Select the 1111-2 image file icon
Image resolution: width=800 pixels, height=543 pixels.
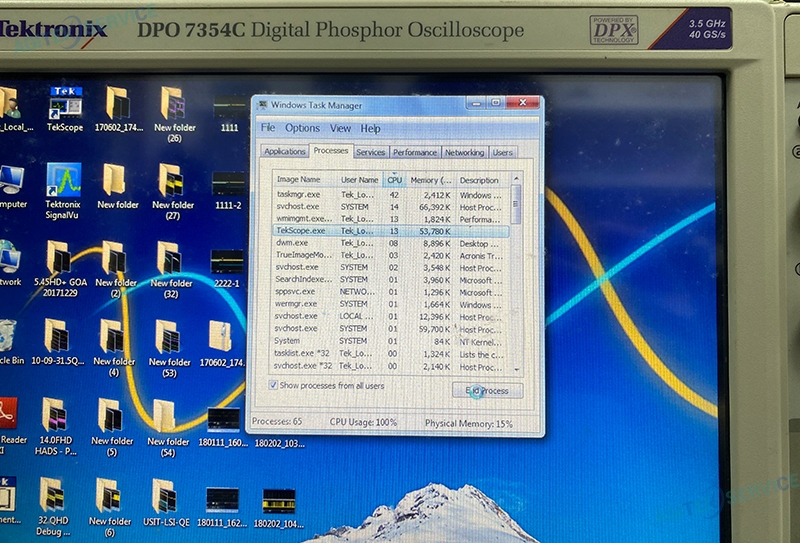[228, 182]
